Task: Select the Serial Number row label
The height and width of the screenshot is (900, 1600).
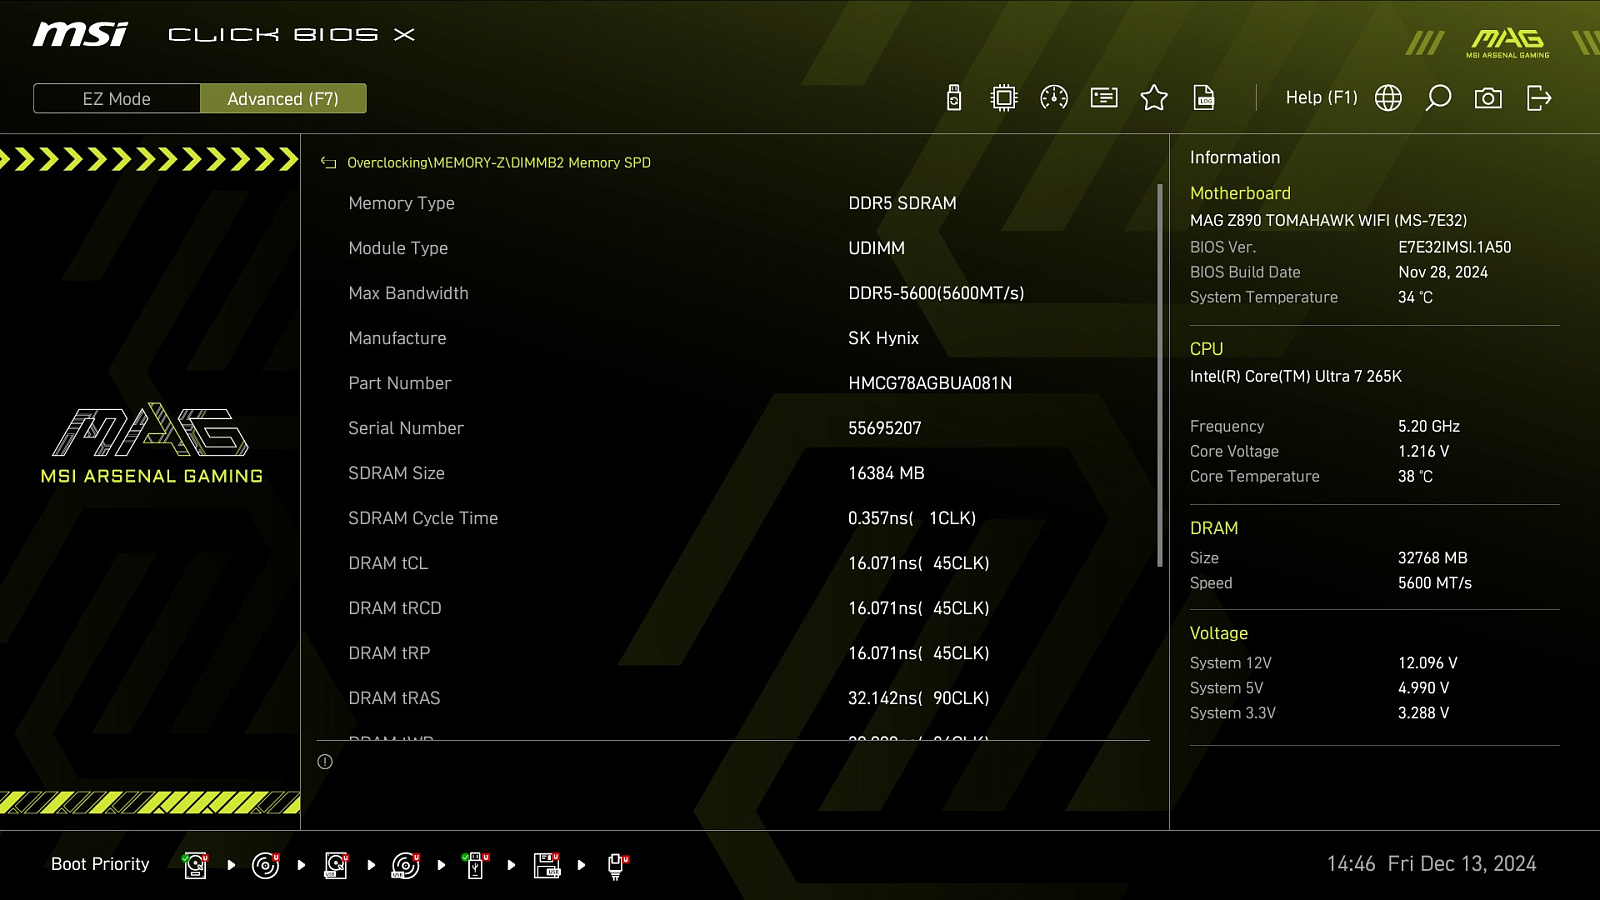Action: click(x=406, y=428)
